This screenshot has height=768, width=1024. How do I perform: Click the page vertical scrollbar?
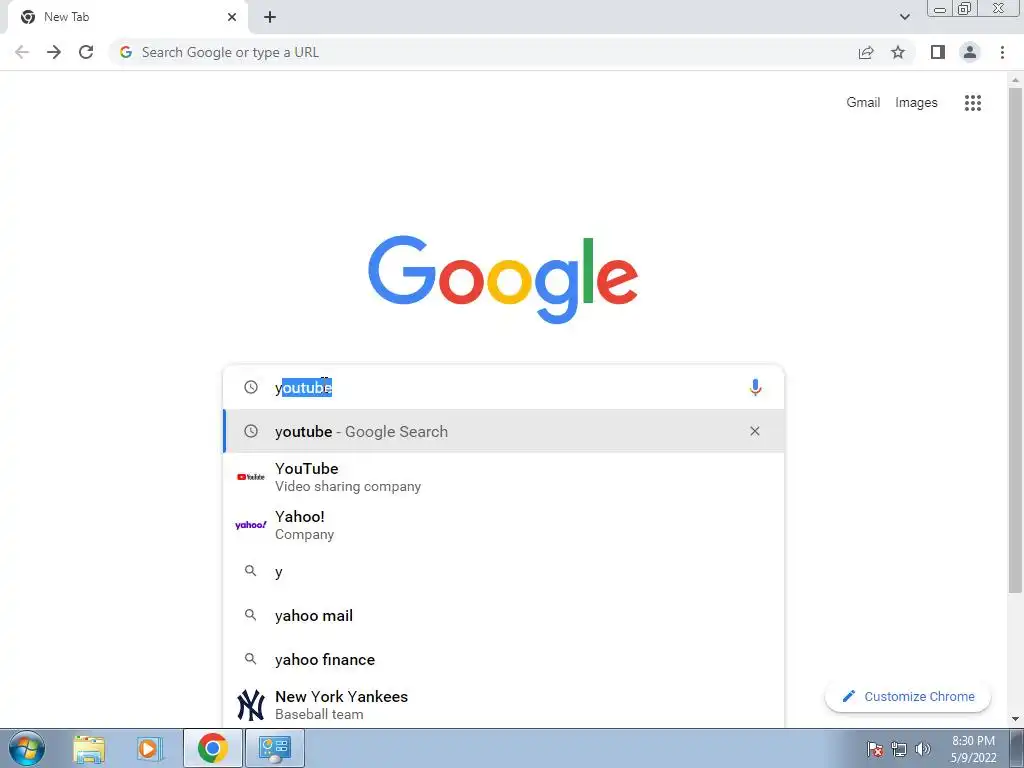(1015, 340)
